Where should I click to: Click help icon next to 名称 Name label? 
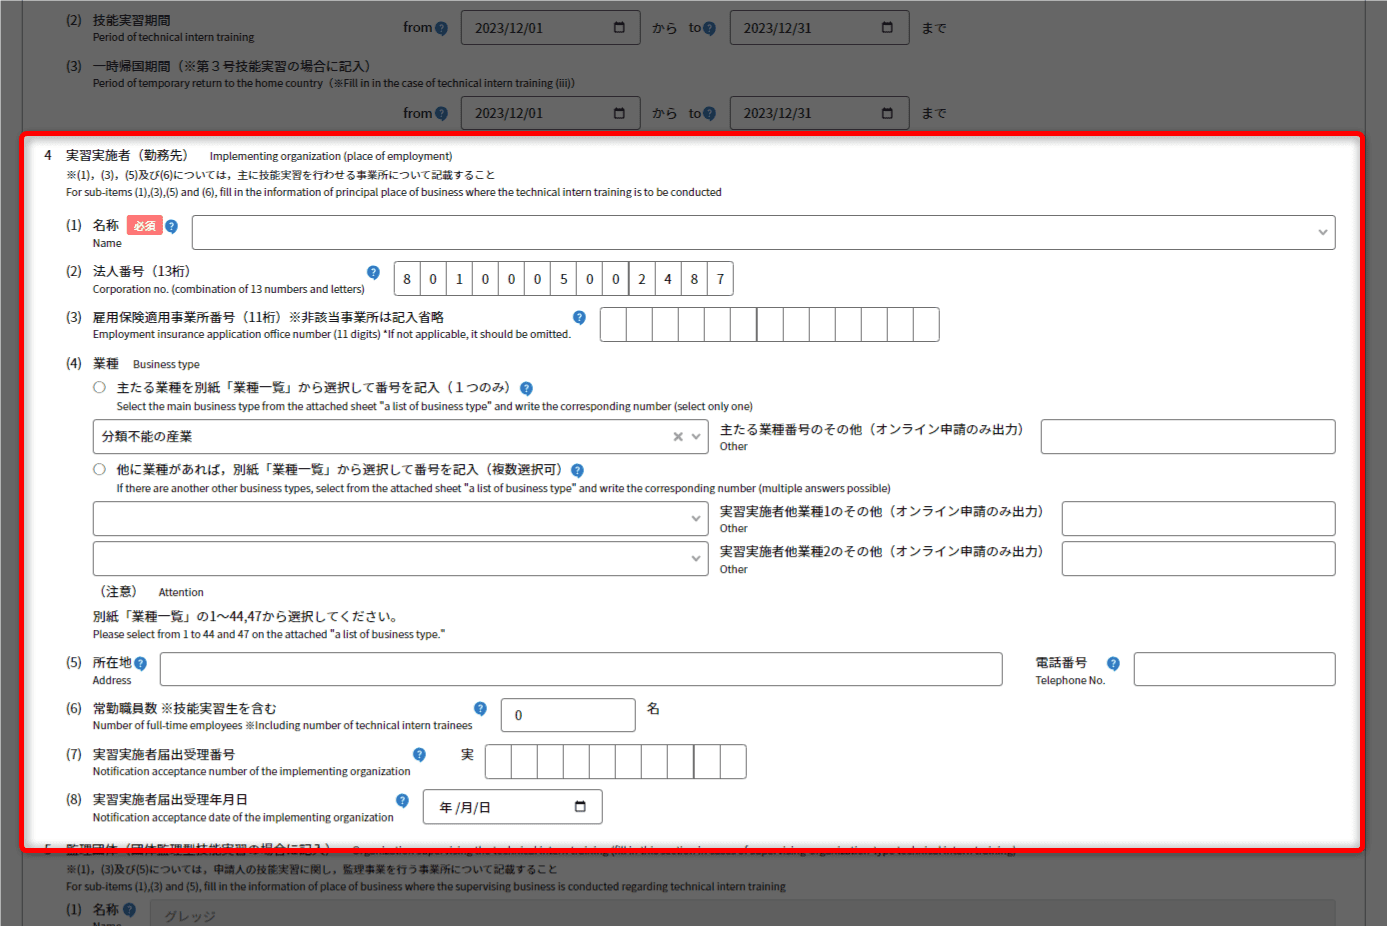171,226
